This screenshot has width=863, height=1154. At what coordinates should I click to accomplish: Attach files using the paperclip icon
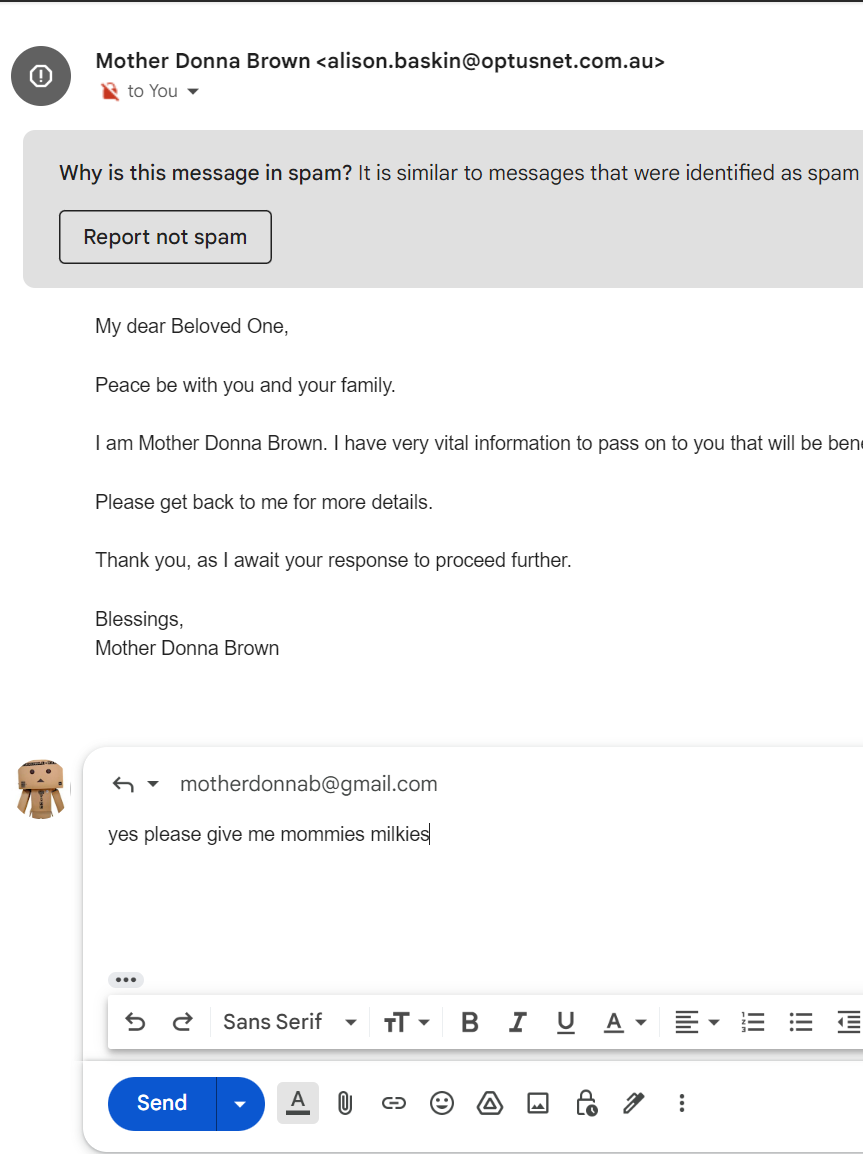(x=344, y=1103)
